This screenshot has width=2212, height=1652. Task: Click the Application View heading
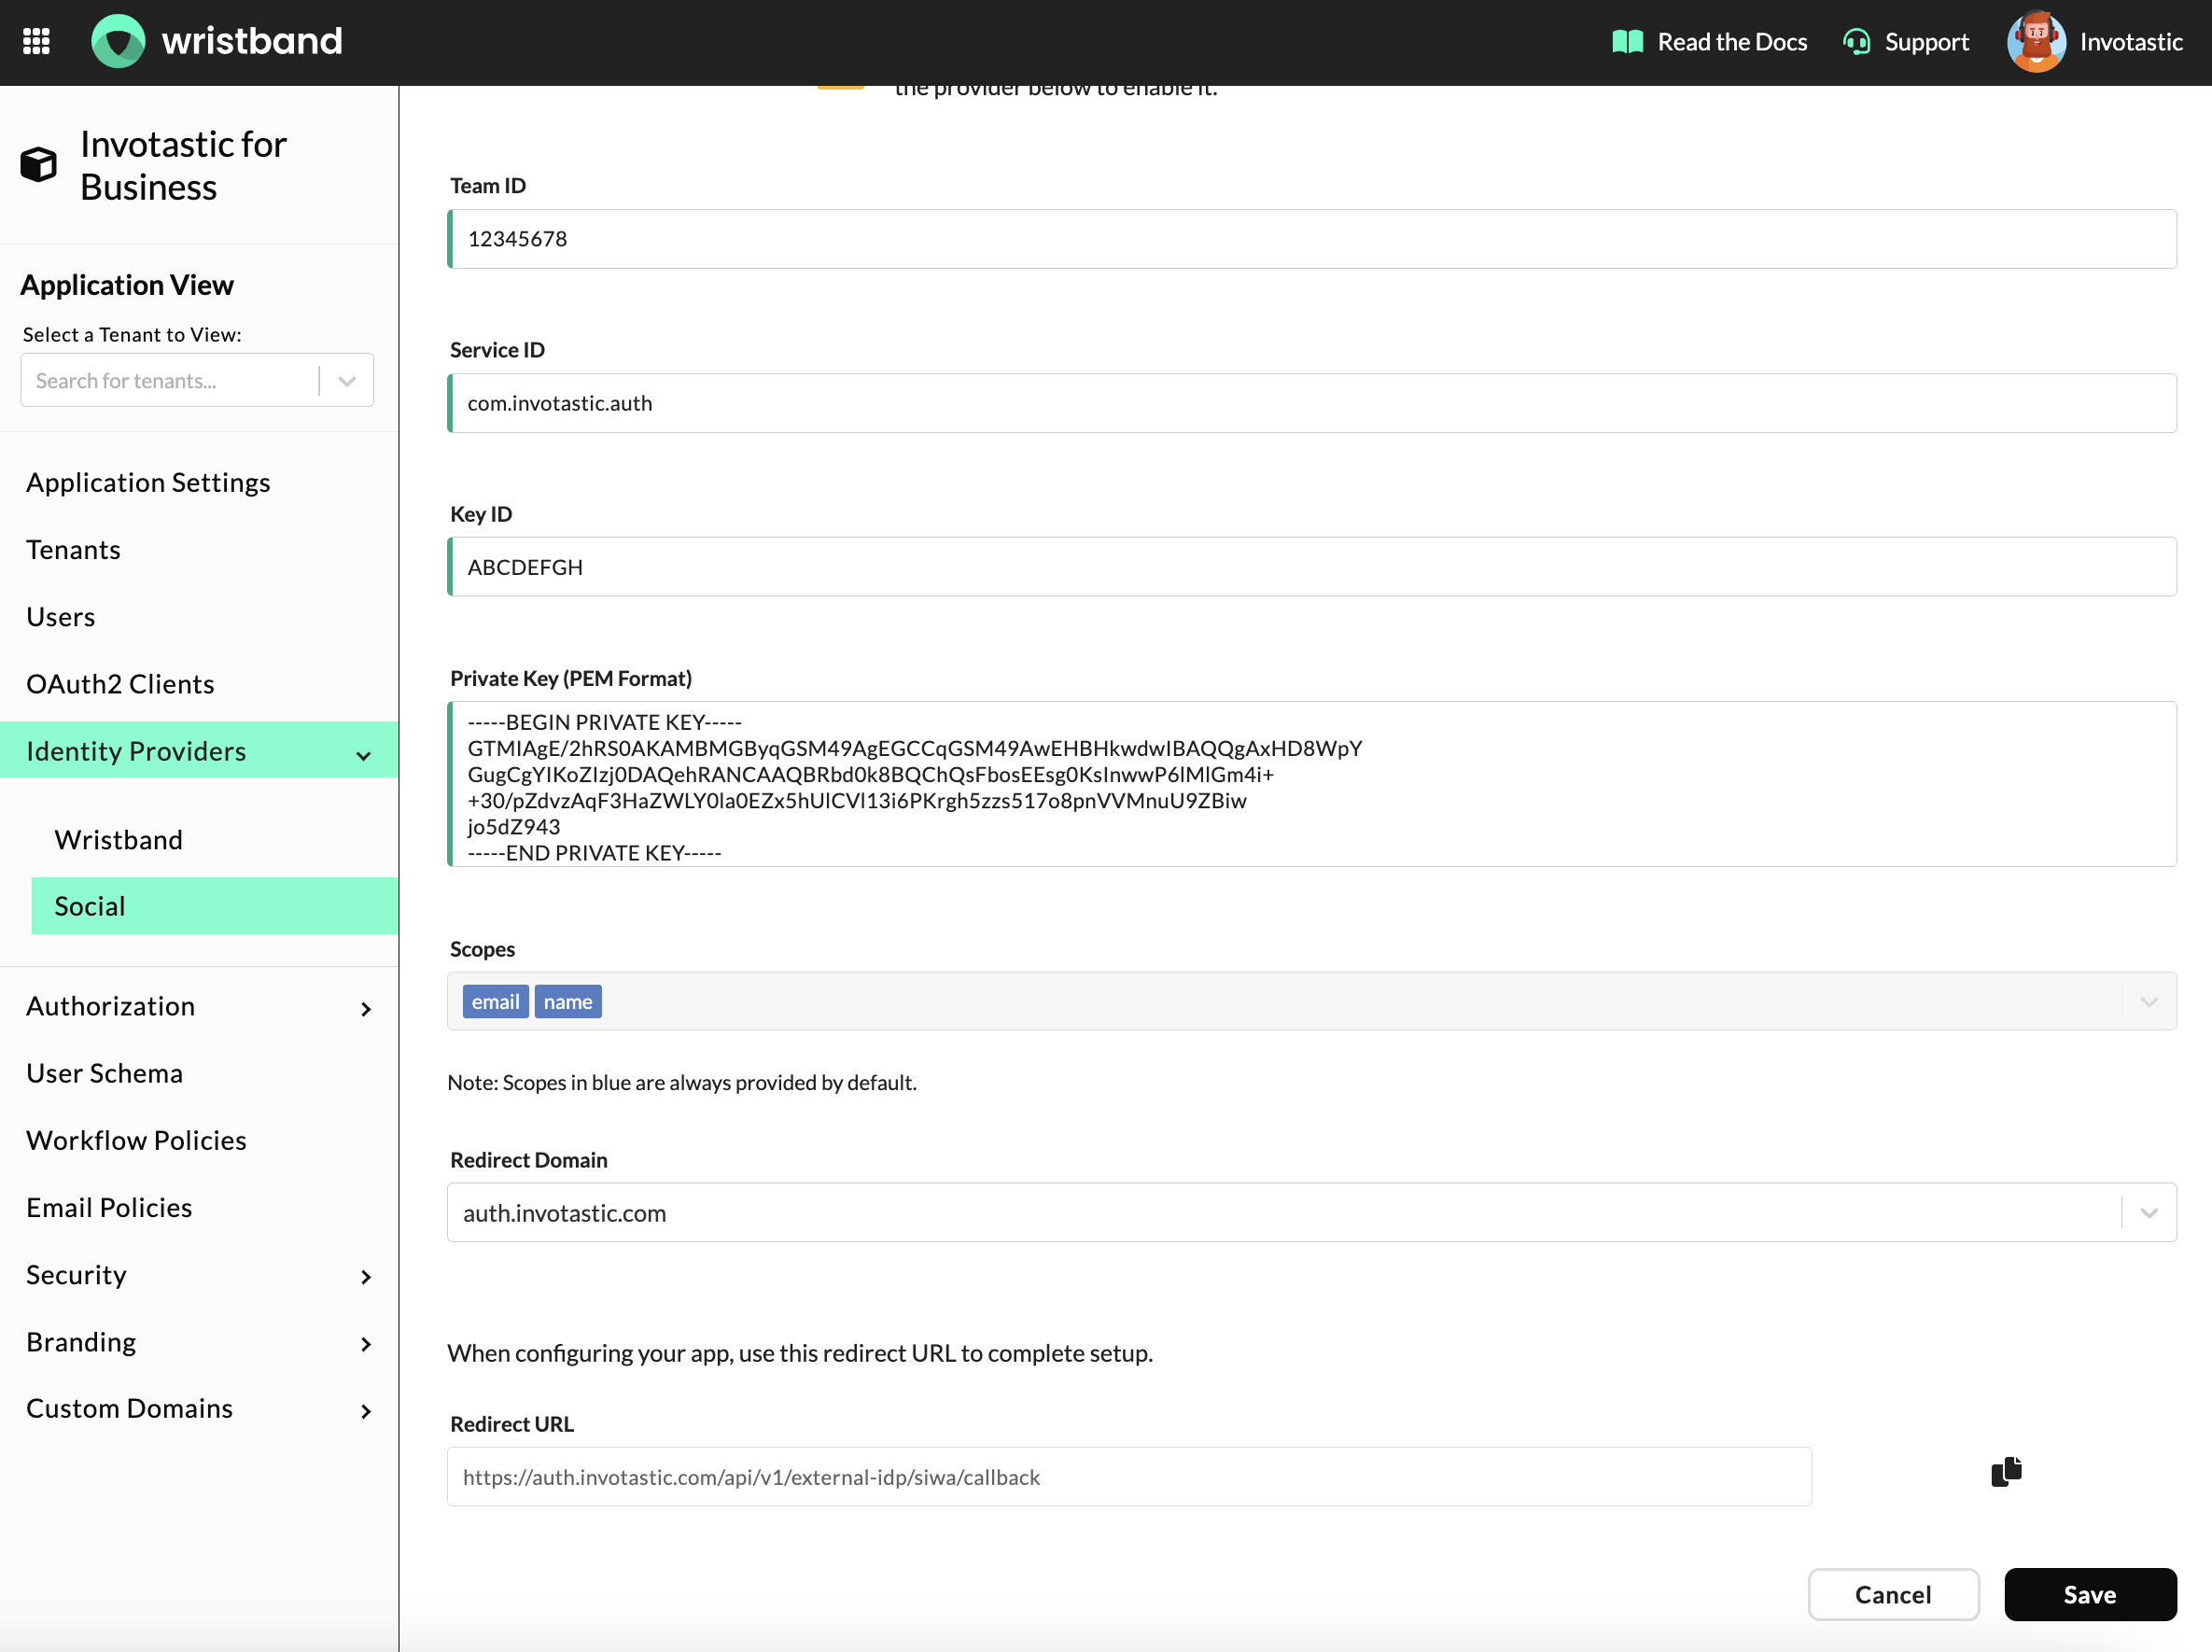127,285
